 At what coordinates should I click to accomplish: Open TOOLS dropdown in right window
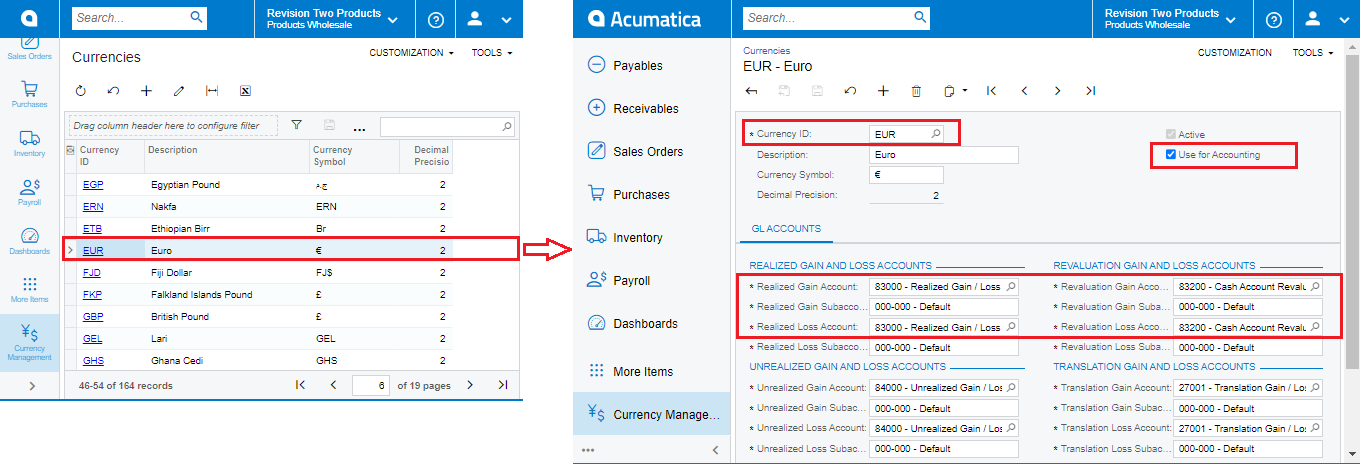pyautogui.click(x=1313, y=52)
